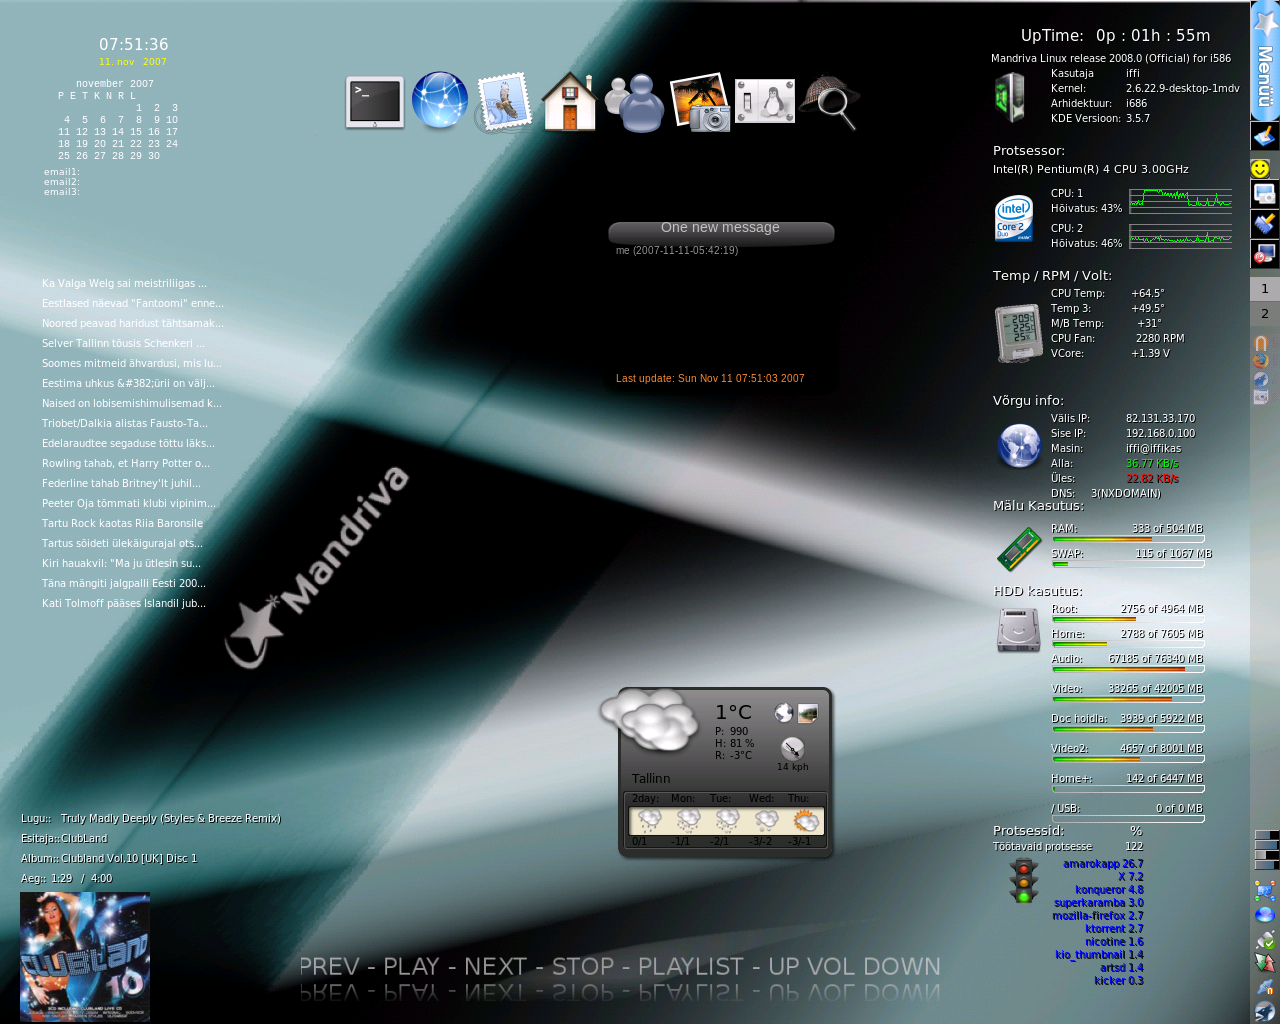Click the Intel Core 2 processor logo
This screenshot has width=1280, height=1024.
point(1013,219)
